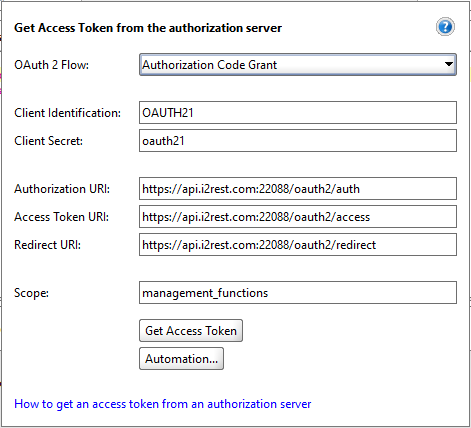
Task: Select the Authorization URI text box
Action: tap(298, 189)
